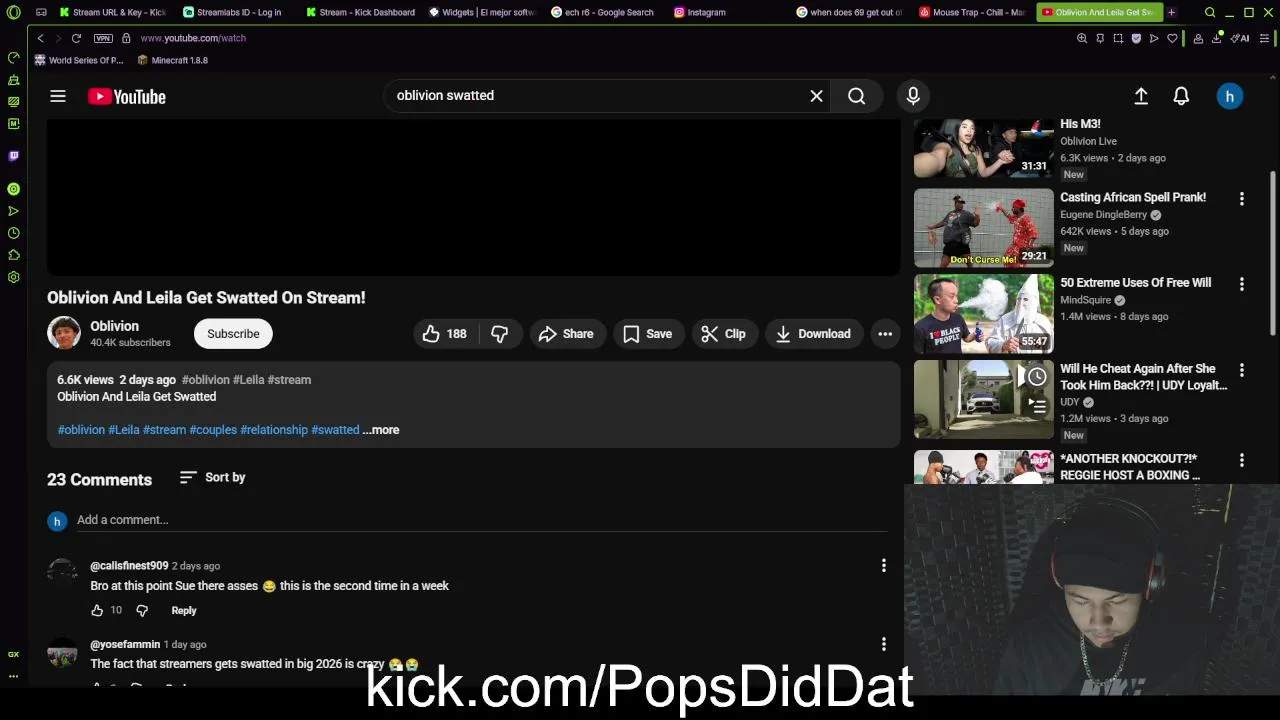The height and width of the screenshot is (720, 1280).
Task: Switch to 'Stream URL & Key - Kick' tab
Action: pos(112,12)
